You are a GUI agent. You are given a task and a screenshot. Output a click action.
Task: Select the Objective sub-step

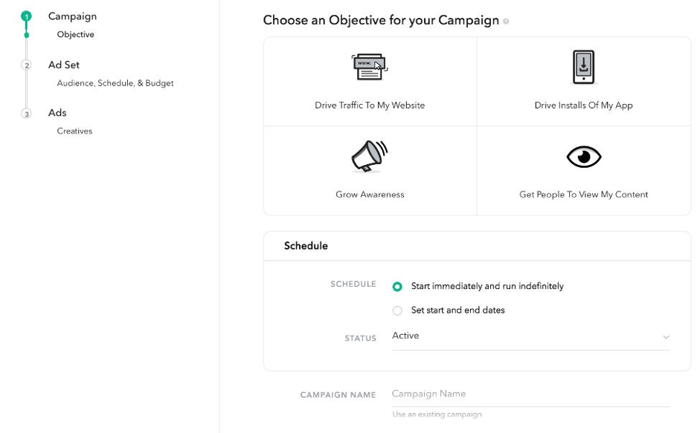coord(75,34)
